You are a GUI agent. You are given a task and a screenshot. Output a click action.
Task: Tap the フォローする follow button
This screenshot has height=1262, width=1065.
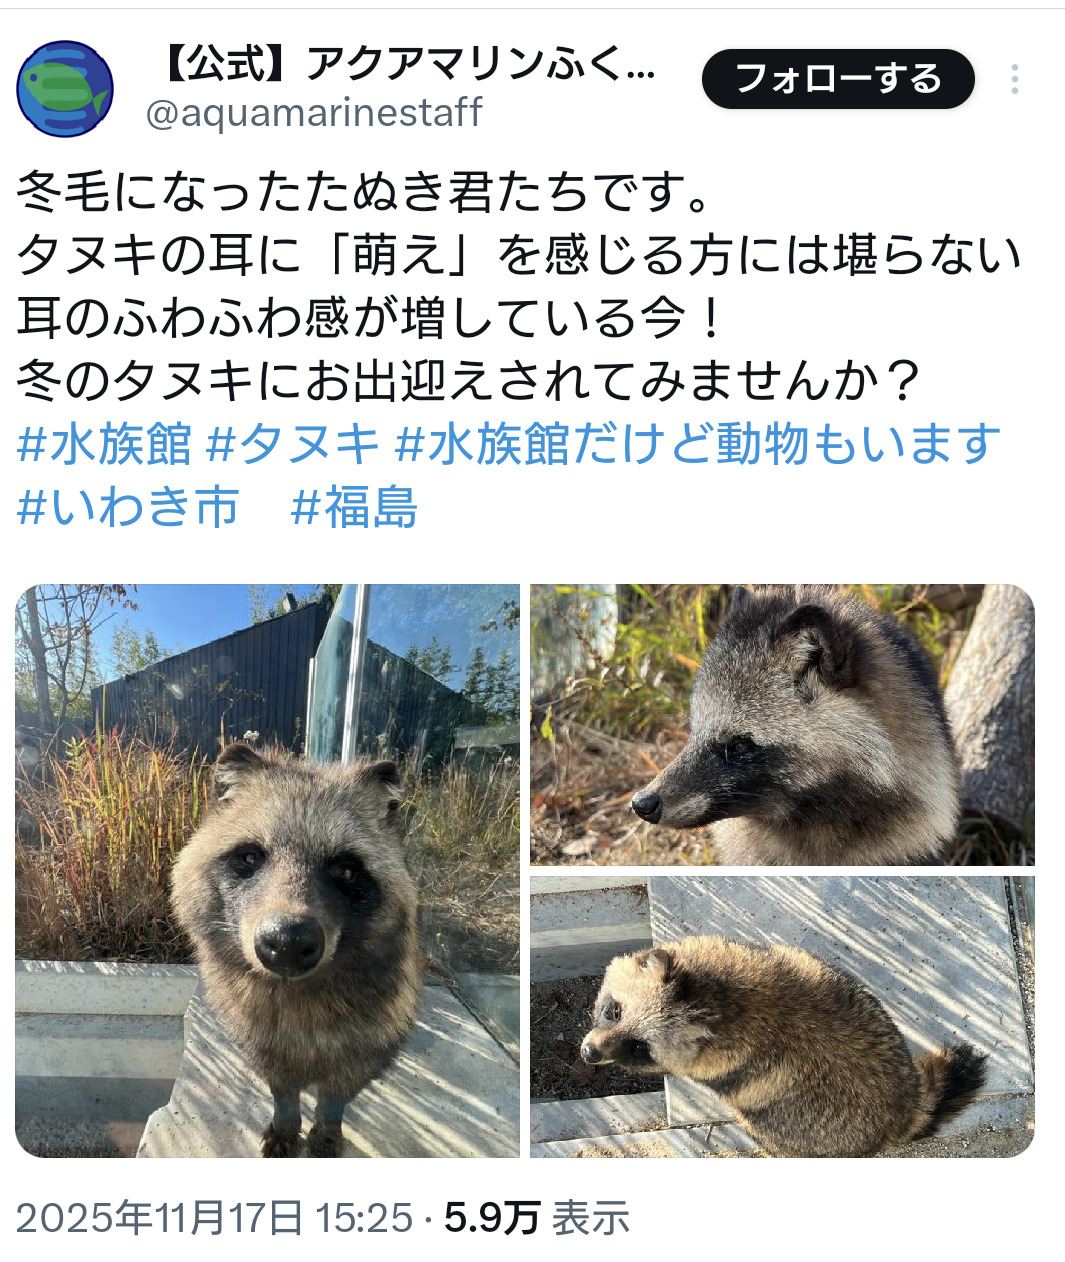tap(838, 79)
